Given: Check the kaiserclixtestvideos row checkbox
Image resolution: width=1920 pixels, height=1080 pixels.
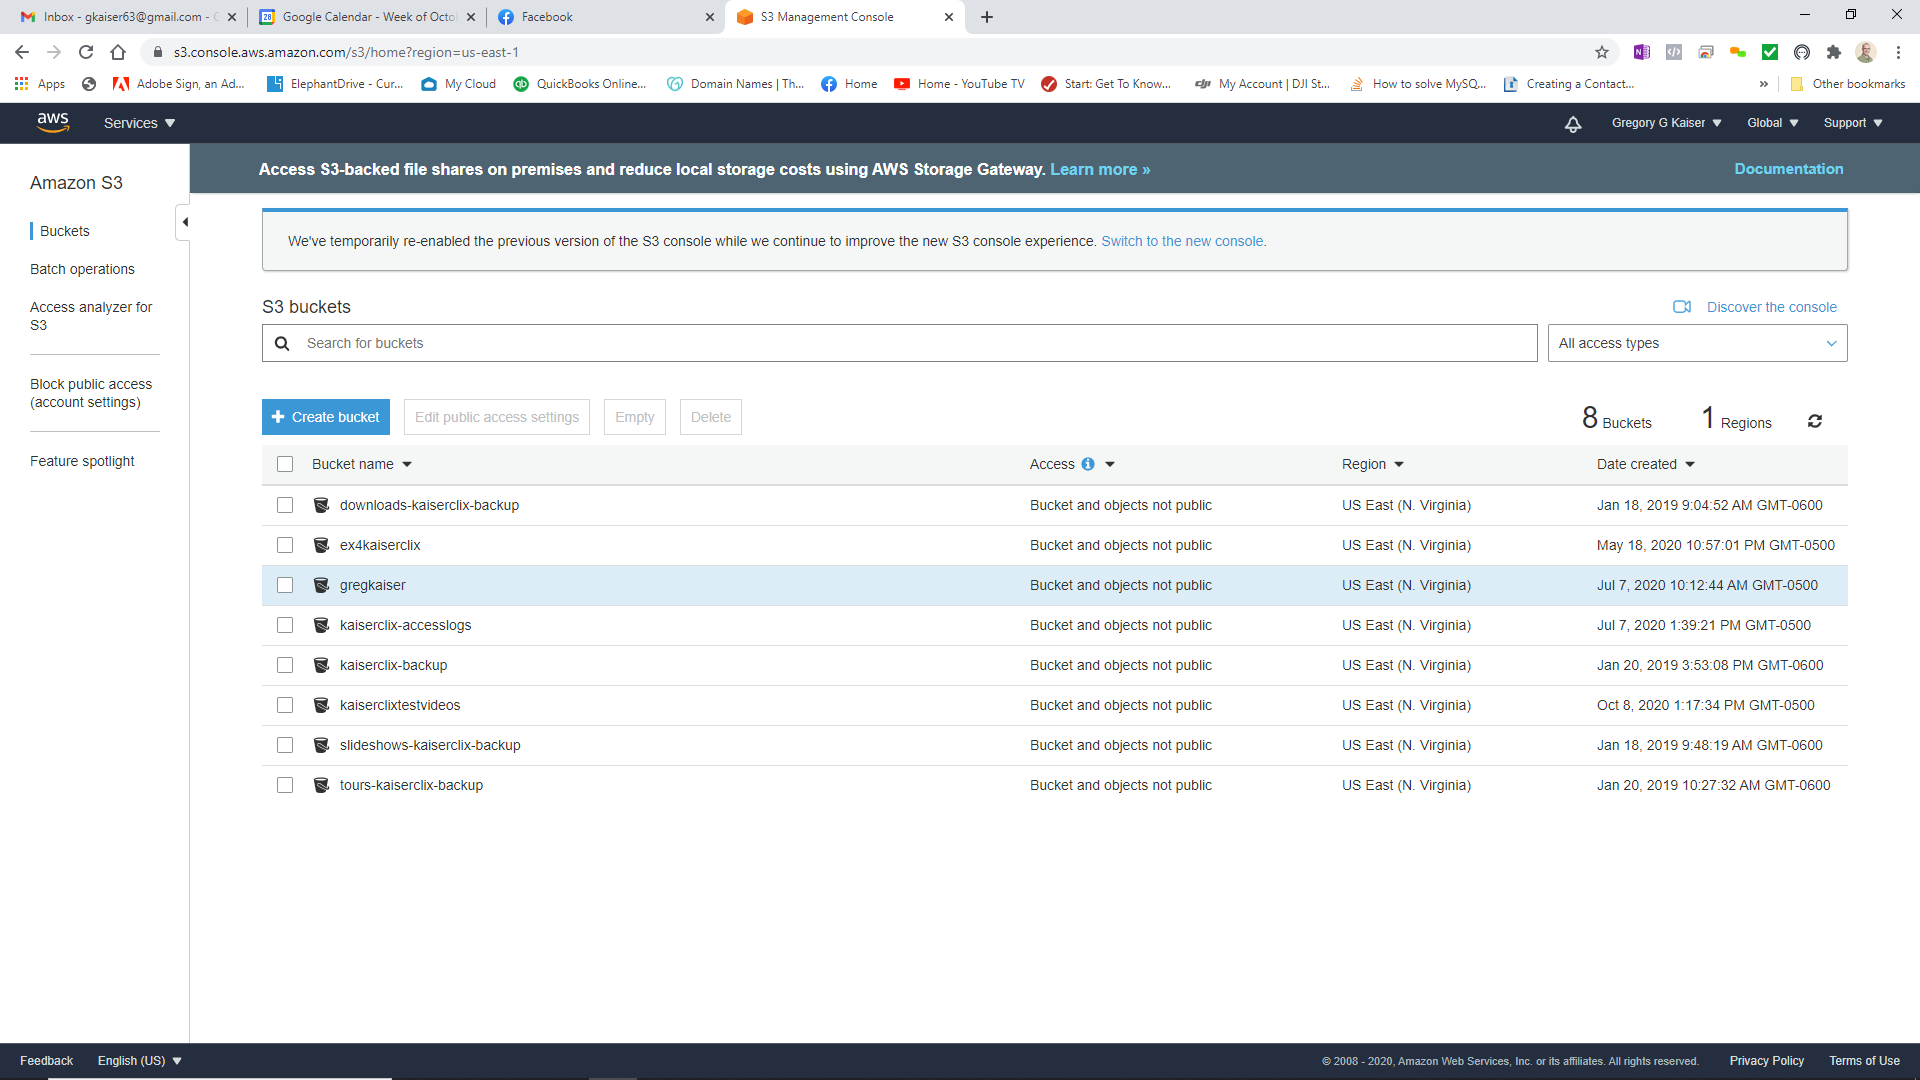Looking at the screenshot, I should click(285, 705).
